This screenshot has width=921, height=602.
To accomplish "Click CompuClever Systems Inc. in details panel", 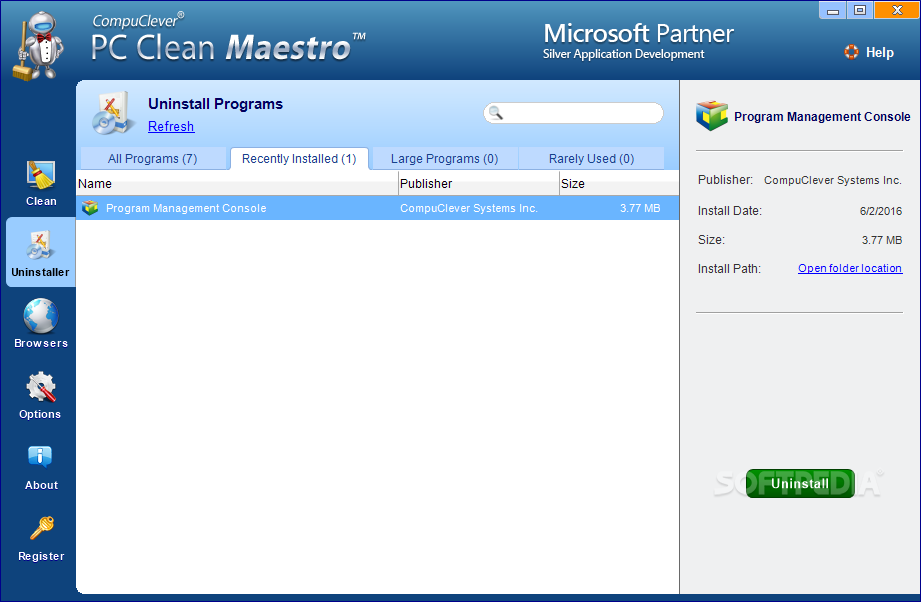I will (x=832, y=180).
